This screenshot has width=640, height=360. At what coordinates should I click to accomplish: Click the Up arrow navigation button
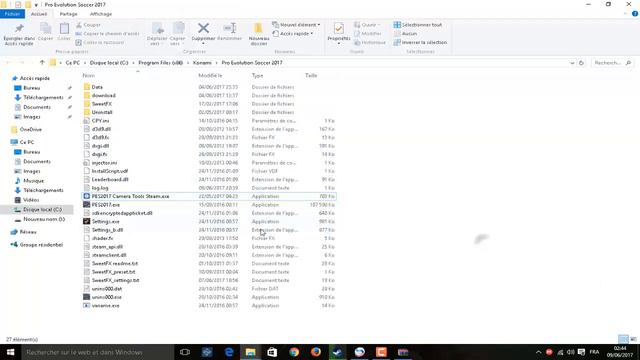42,62
